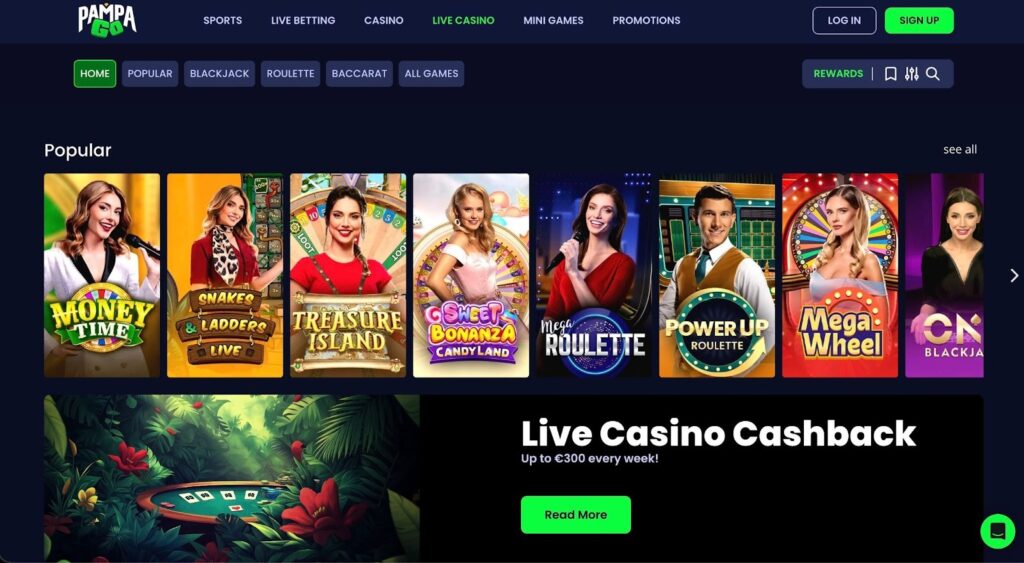This screenshot has width=1024, height=563.
Task: Open the Promotions page
Action: point(646,20)
